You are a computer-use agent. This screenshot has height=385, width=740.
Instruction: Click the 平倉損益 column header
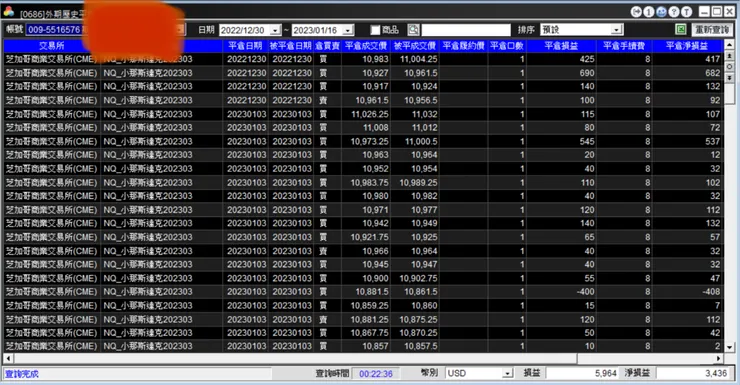point(562,46)
